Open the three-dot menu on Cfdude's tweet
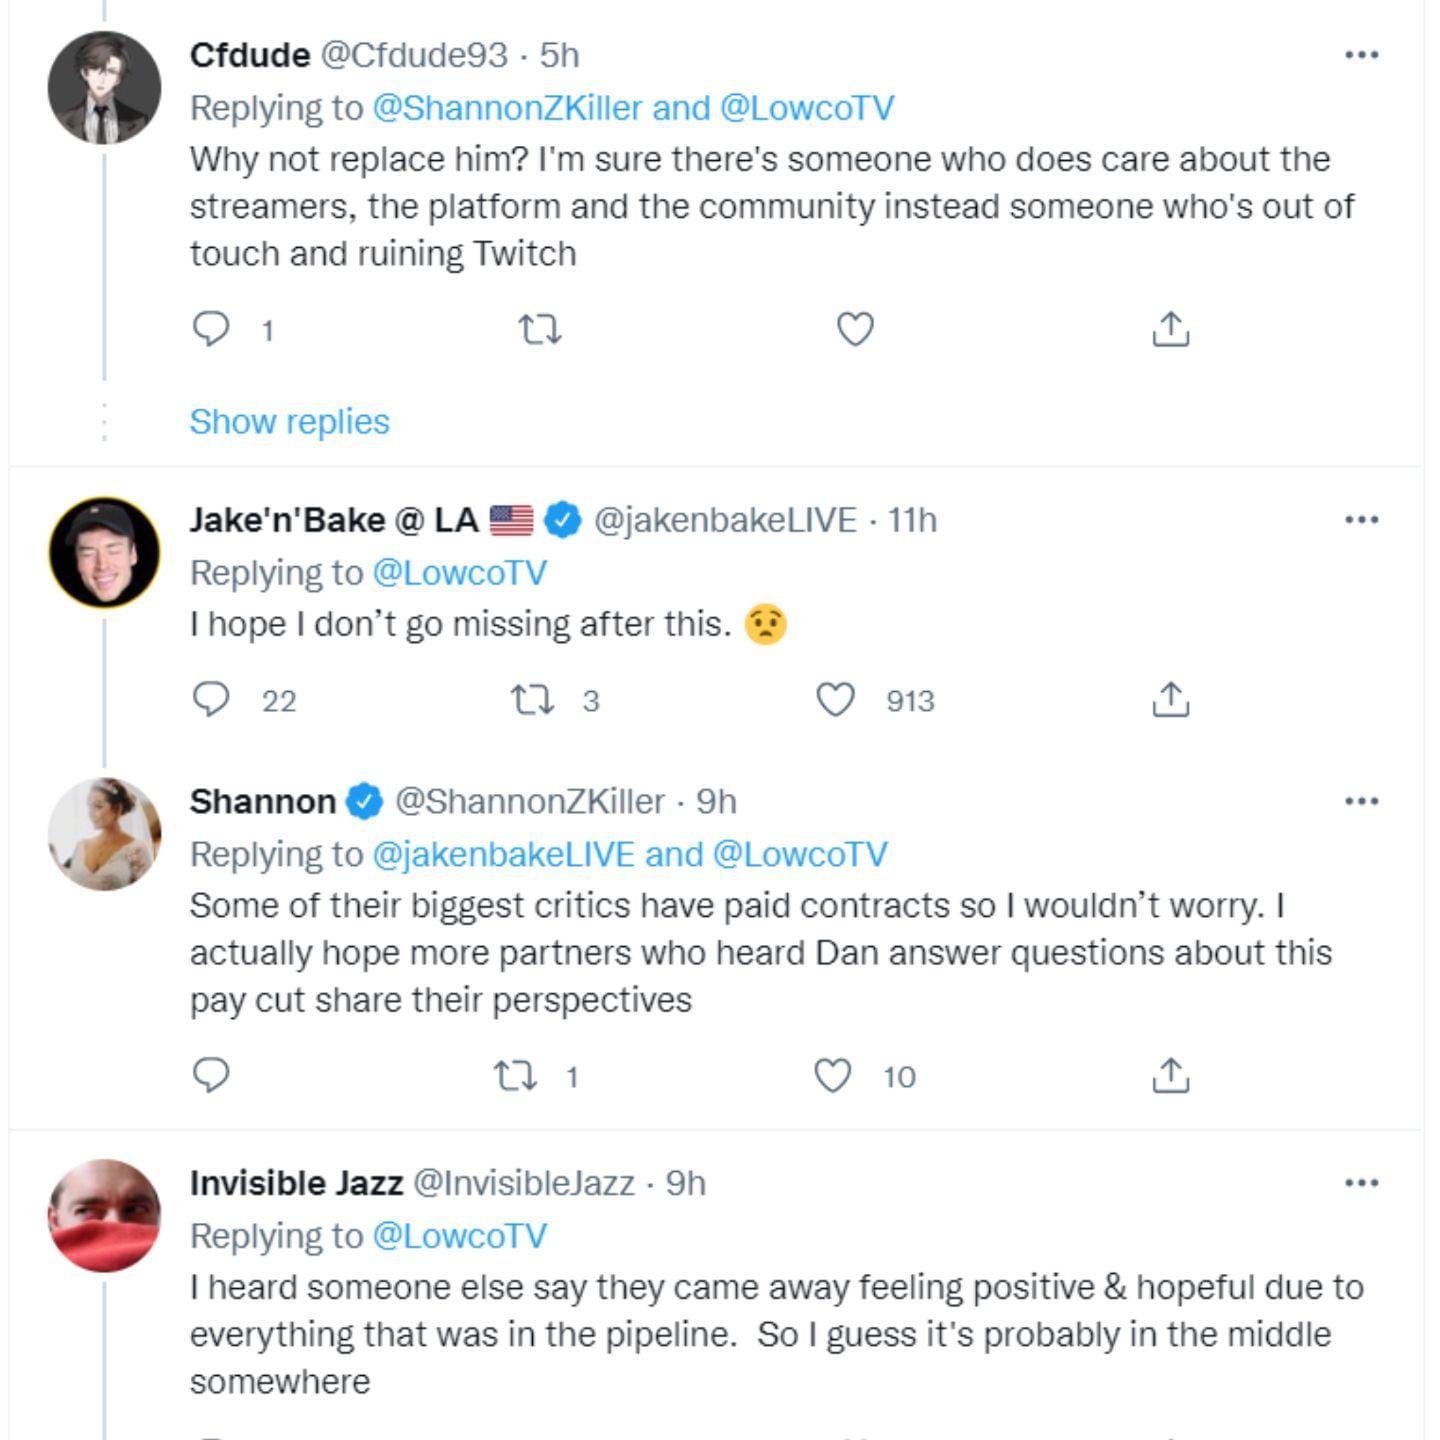Viewport: 1440px width, 1440px height. pyautogui.click(x=1360, y=55)
